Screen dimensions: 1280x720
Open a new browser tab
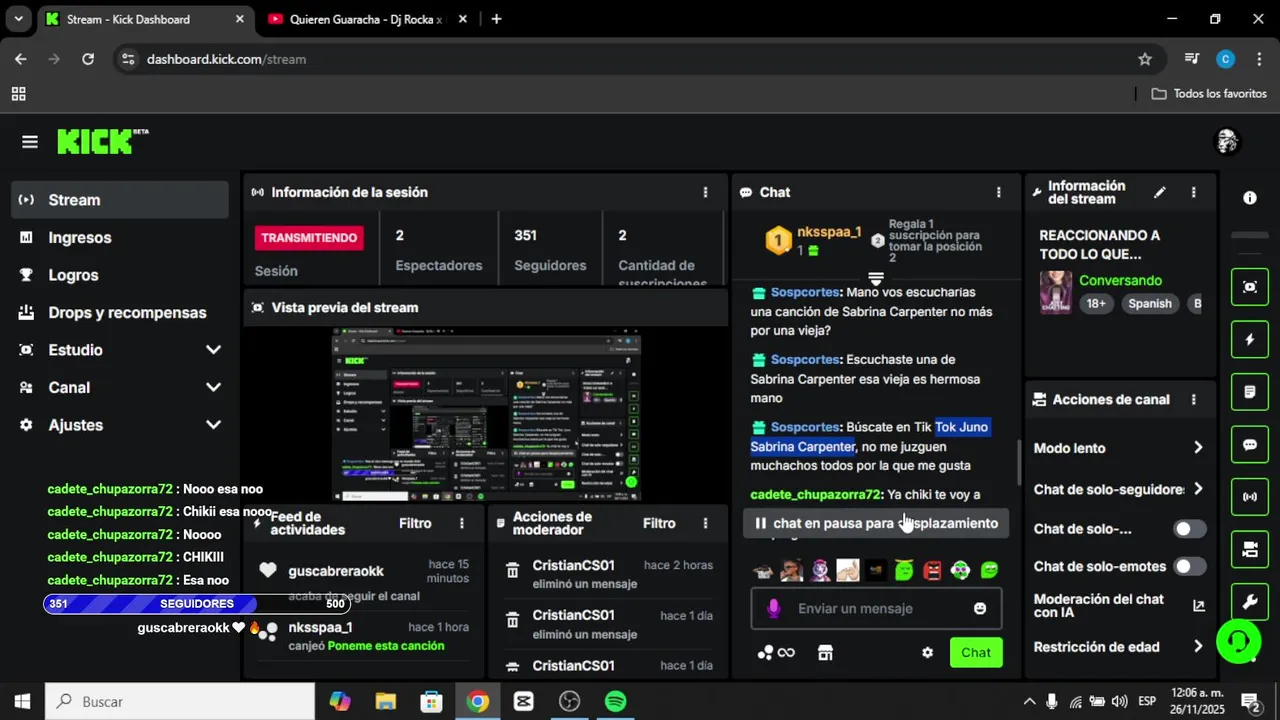point(496,19)
